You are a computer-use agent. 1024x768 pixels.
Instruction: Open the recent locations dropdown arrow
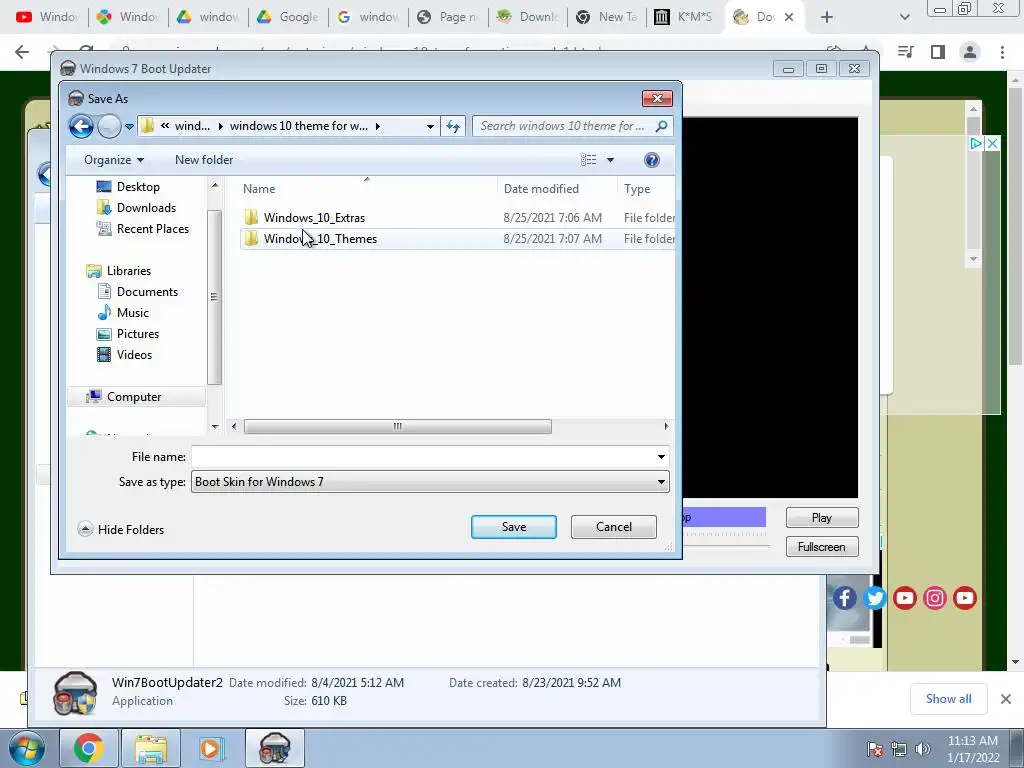pyautogui.click(x=129, y=127)
